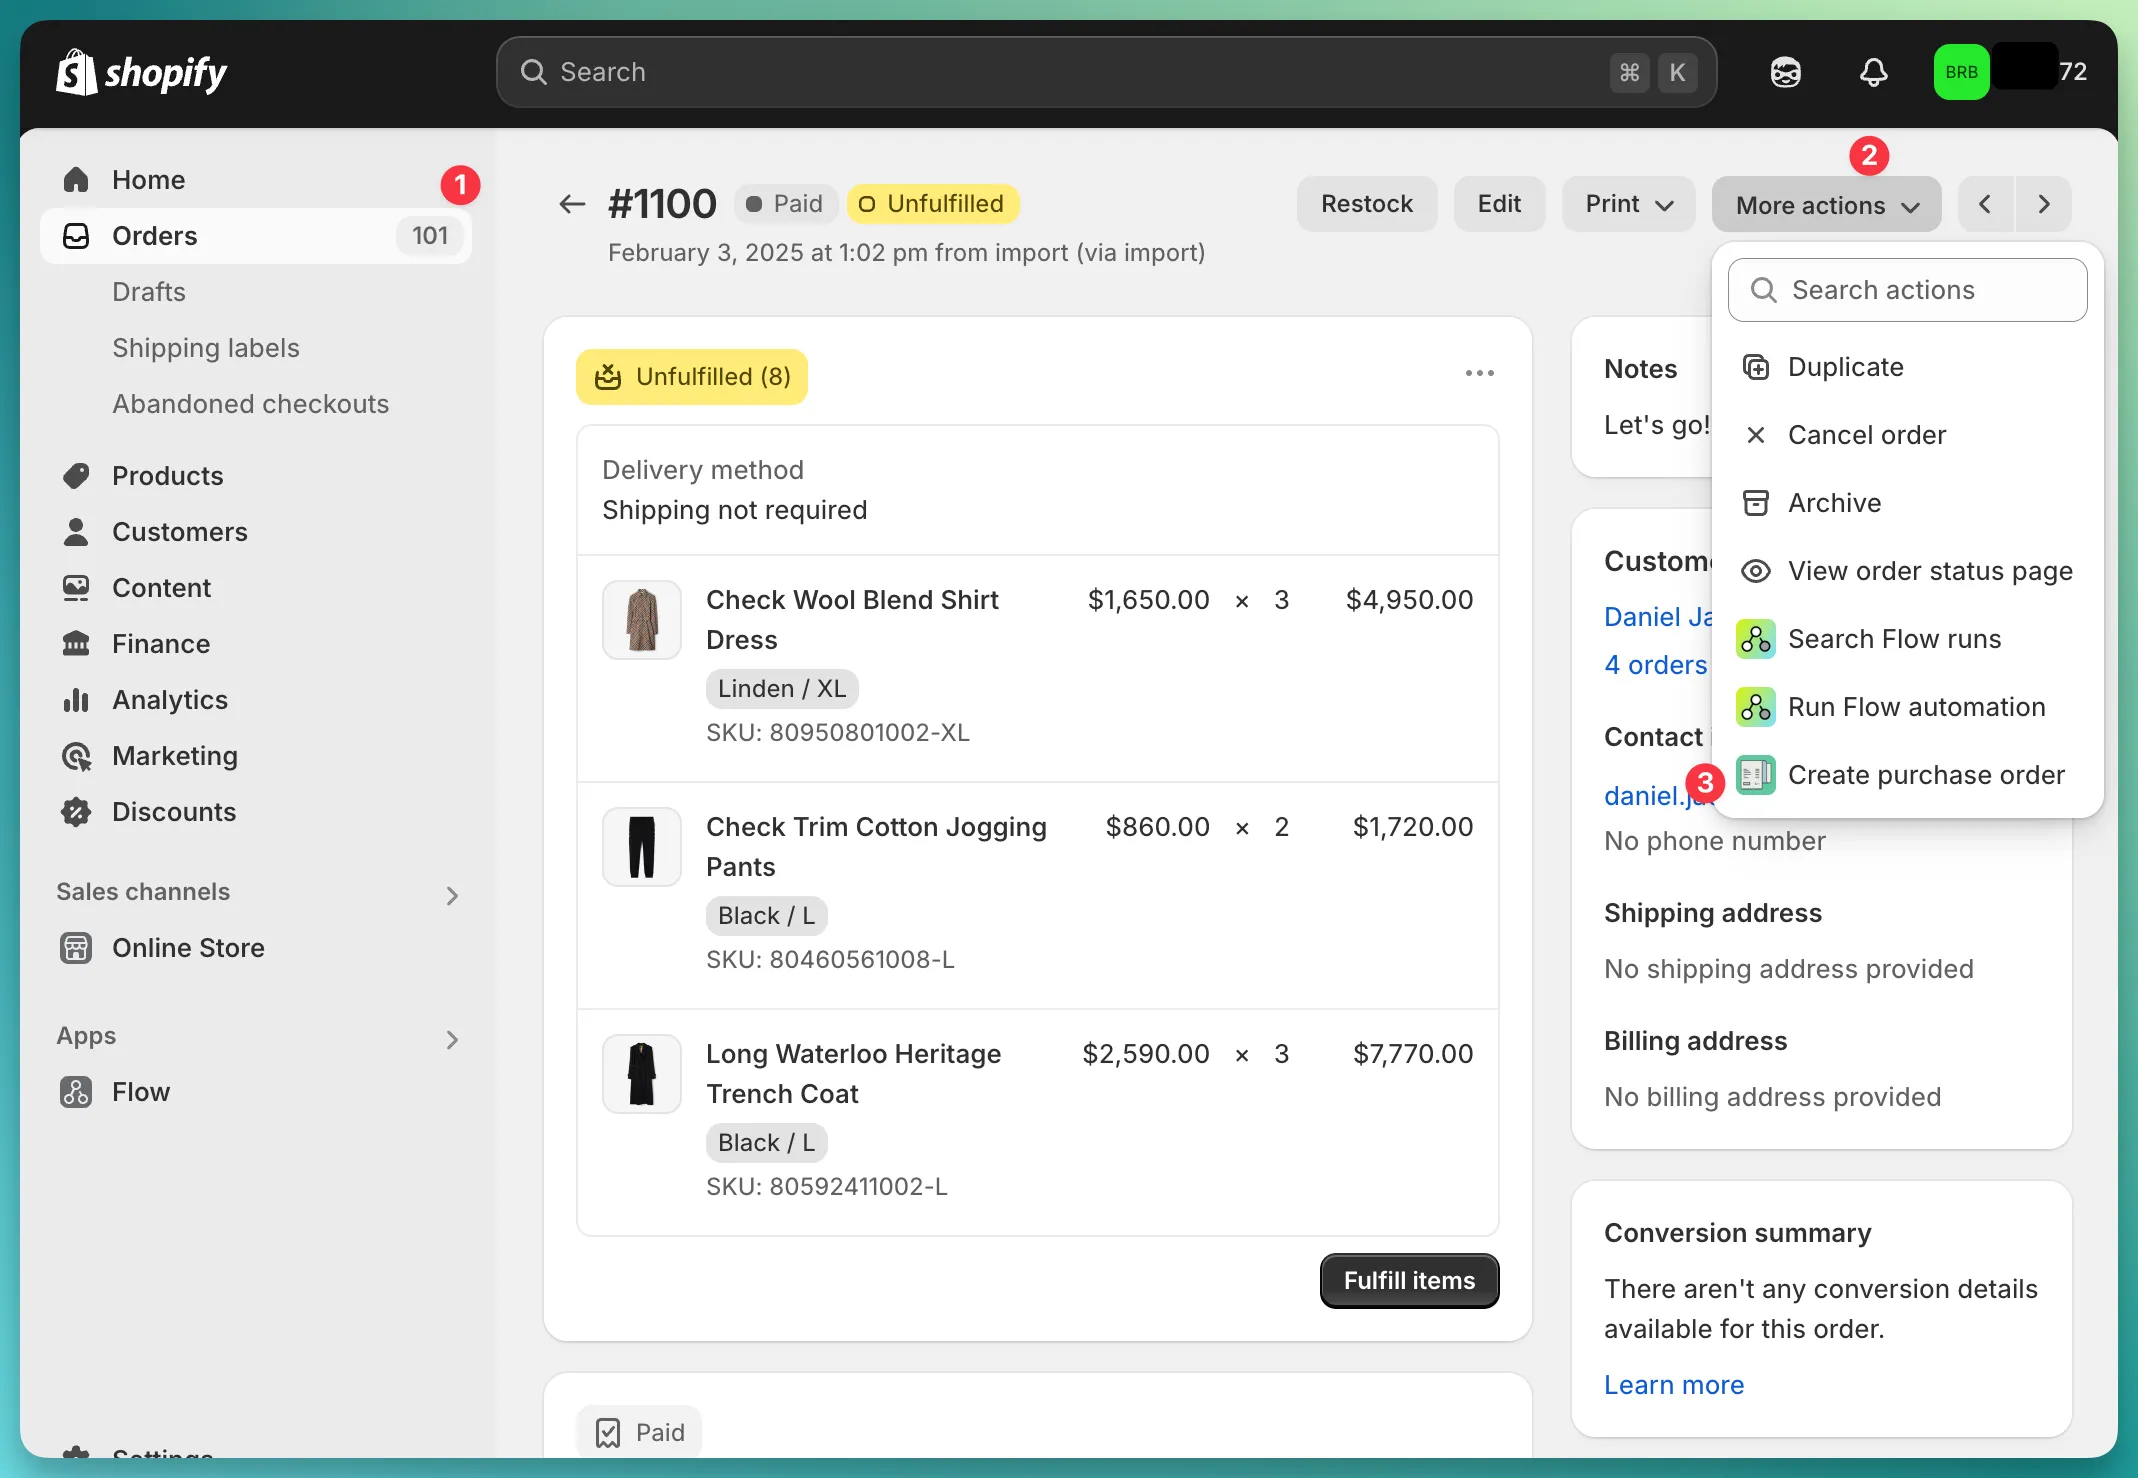
Task: Click the magnifier icon in the top Search bar
Action: pos(534,72)
